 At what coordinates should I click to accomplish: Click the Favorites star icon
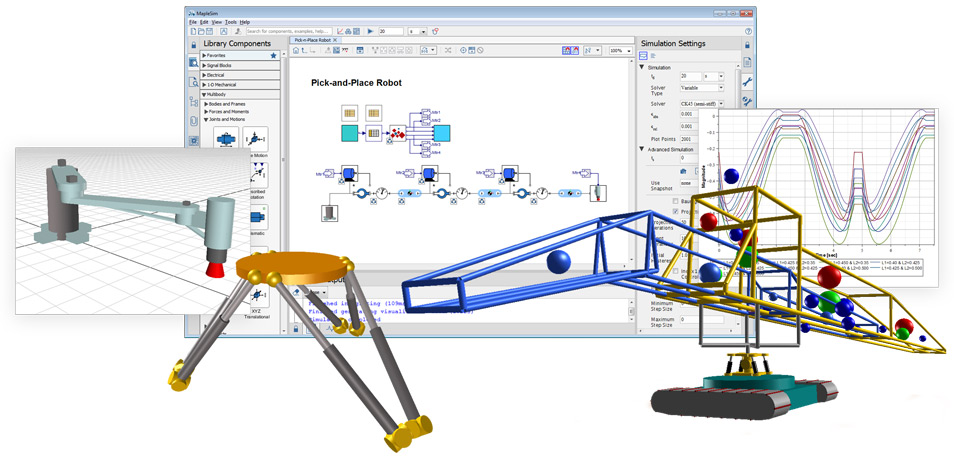274,56
